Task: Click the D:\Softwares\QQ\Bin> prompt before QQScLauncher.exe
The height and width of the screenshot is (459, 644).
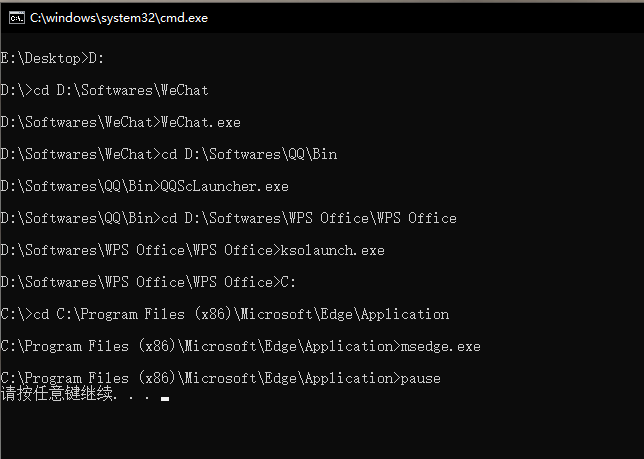Action: click(x=80, y=186)
